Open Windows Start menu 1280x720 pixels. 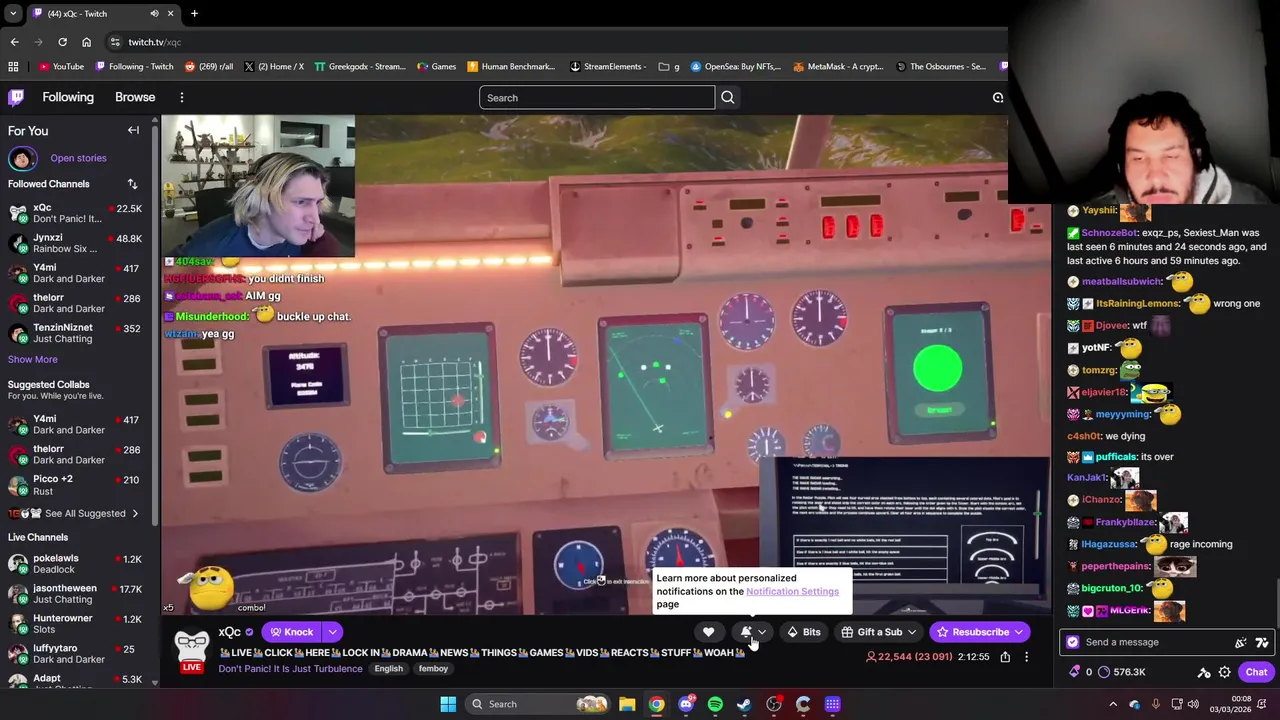point(448,704)
